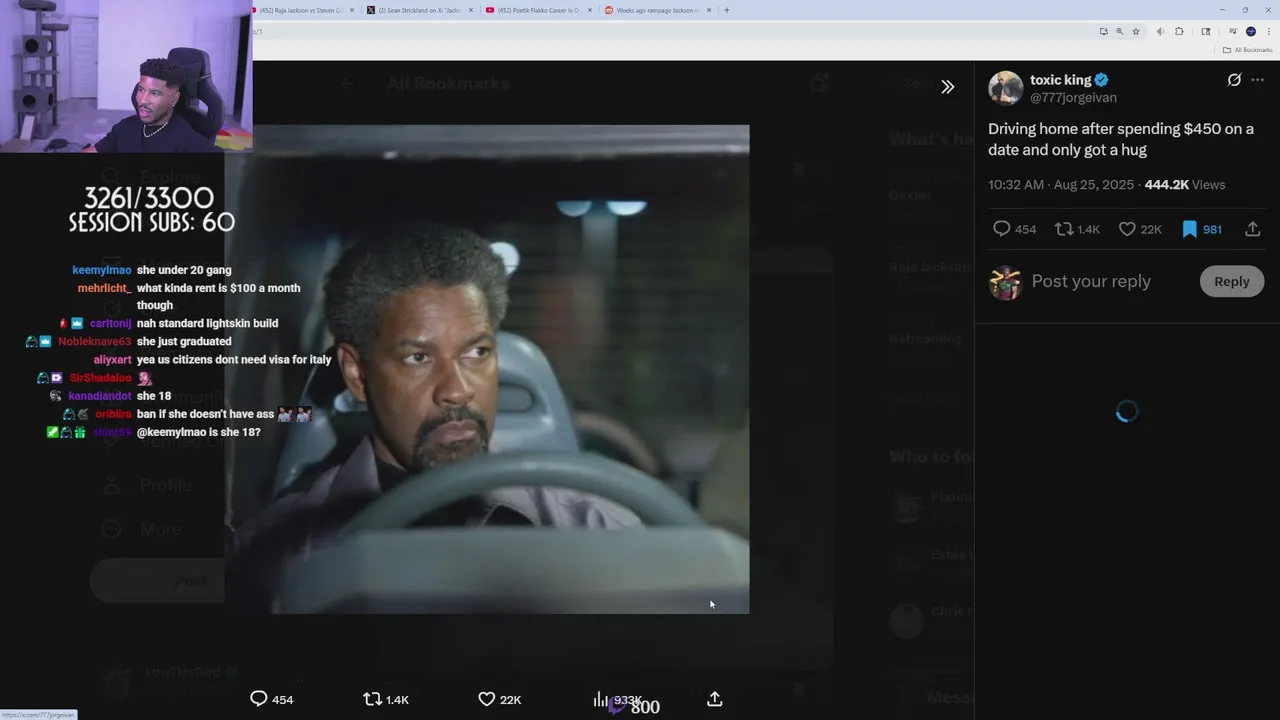Switch to the 'Sean Strickland on X' tab
This screenshot has width=1280, height=720.
(x=418, y=10)
